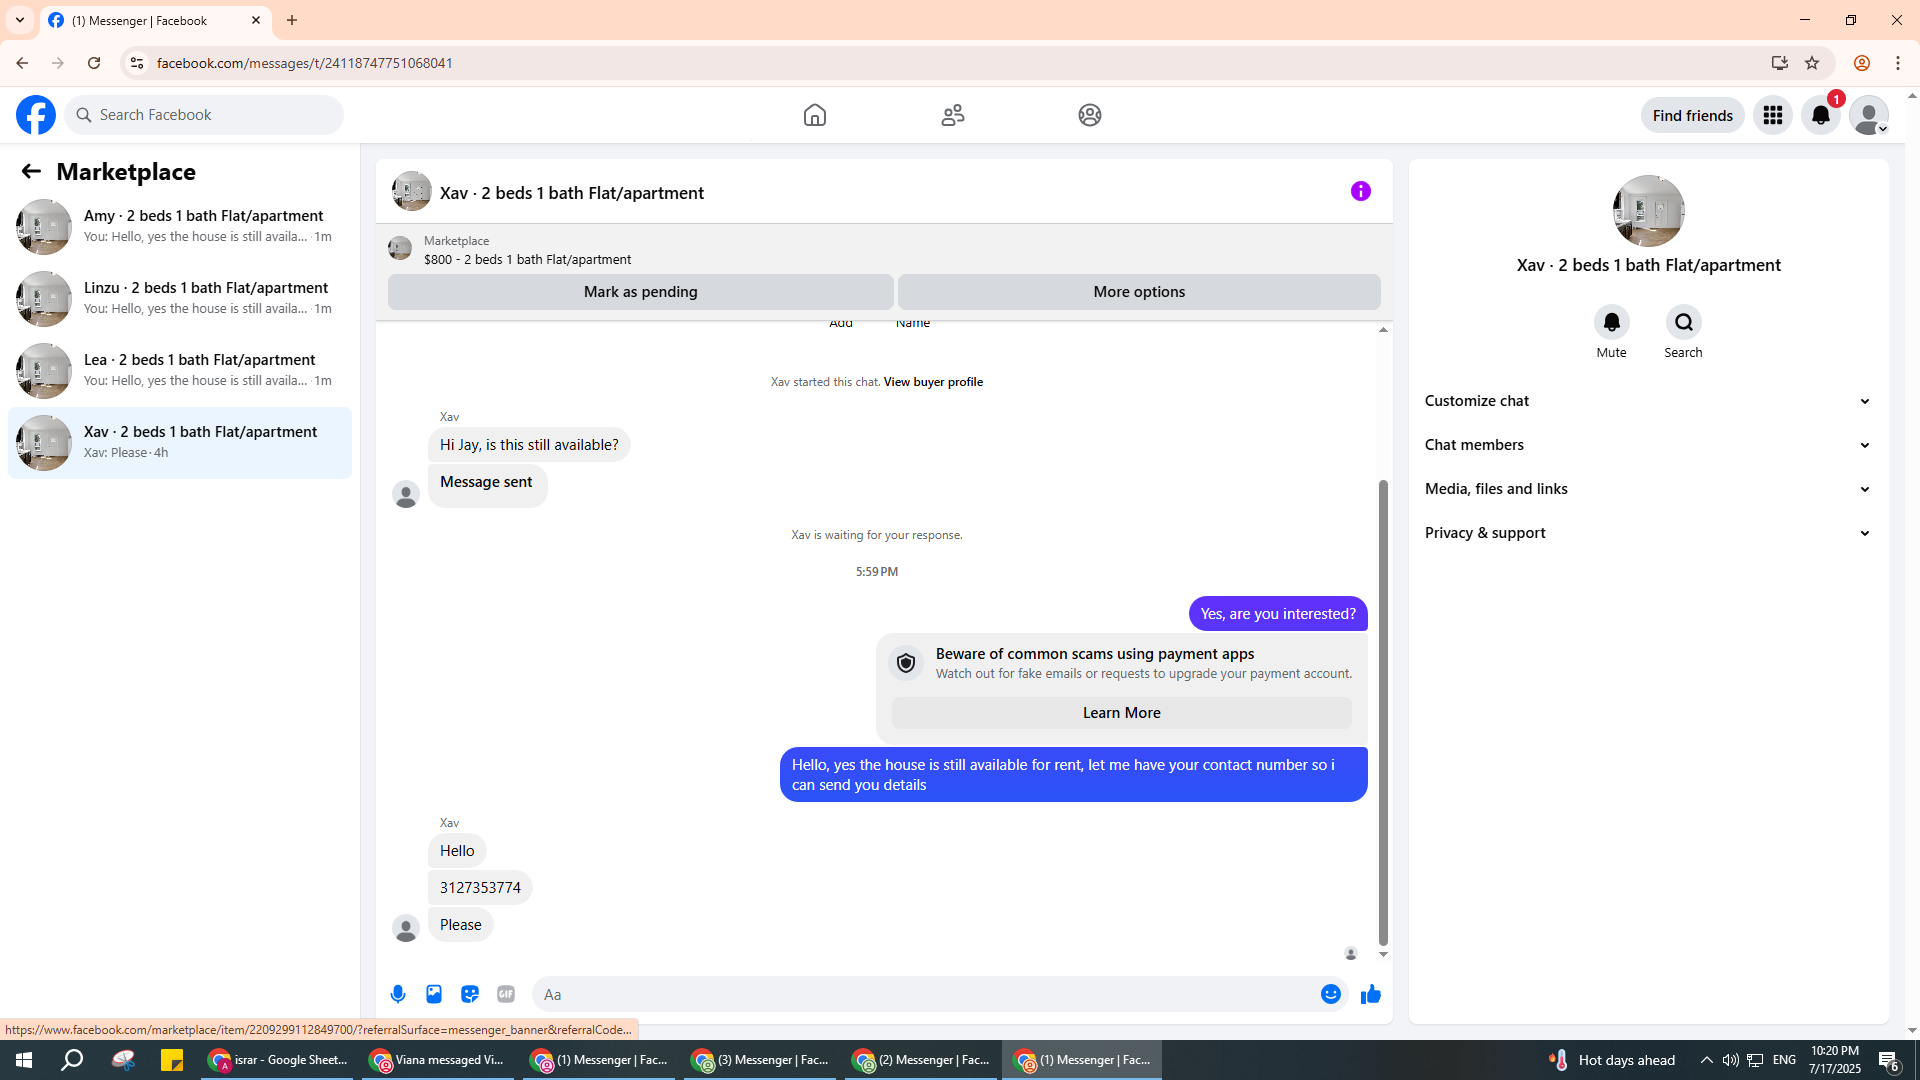Open Windows Start menu

coord(24,1060)
